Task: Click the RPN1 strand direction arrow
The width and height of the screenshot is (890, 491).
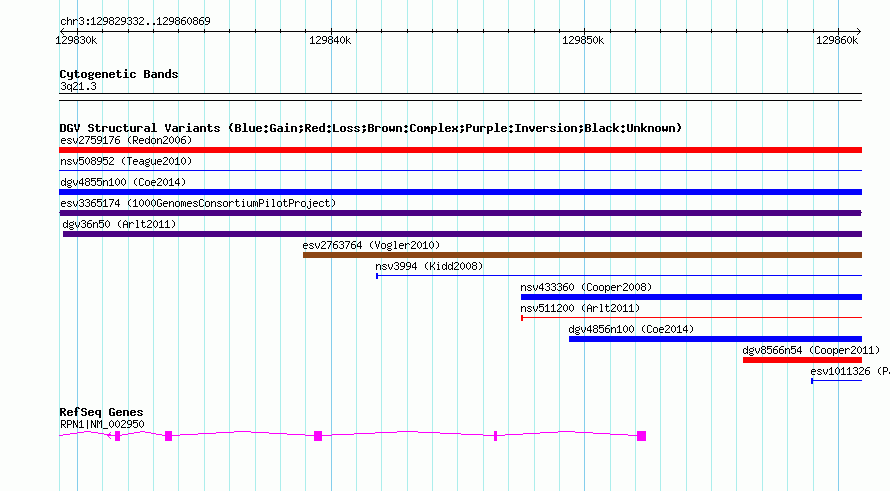Action: [110, 435]
